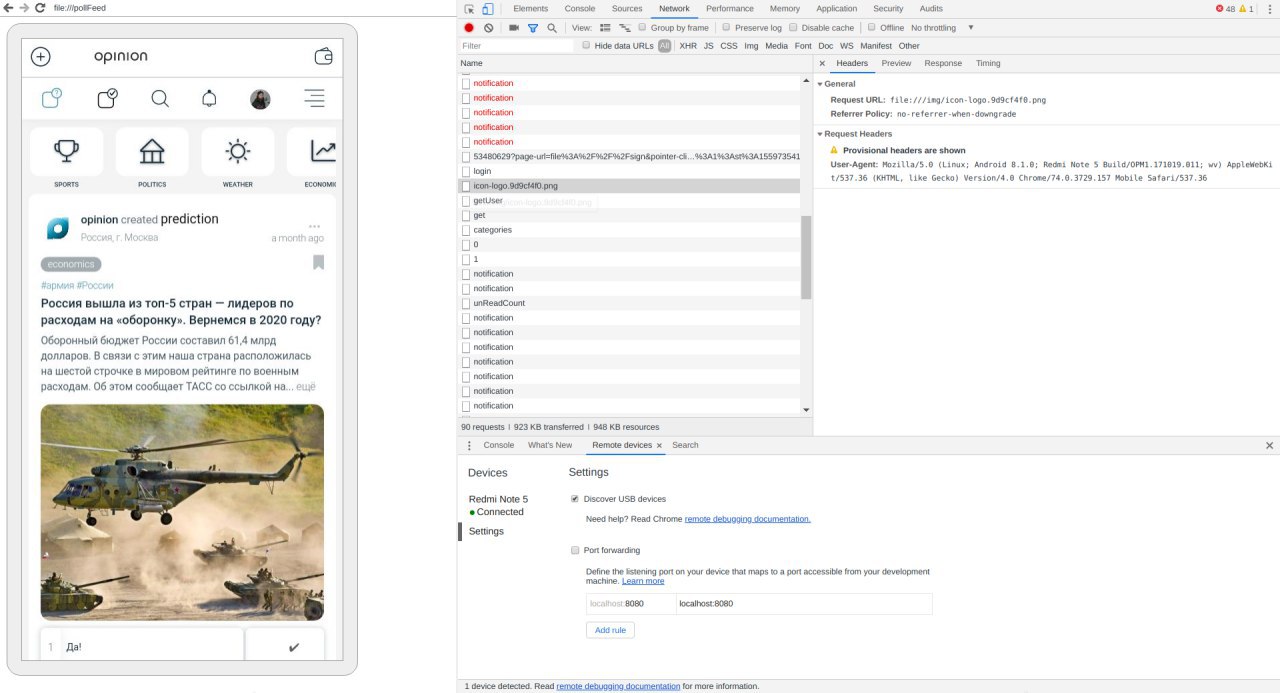Select the Sports trophy category
The height and width of the screenshot is (693, 1280).
67,152
